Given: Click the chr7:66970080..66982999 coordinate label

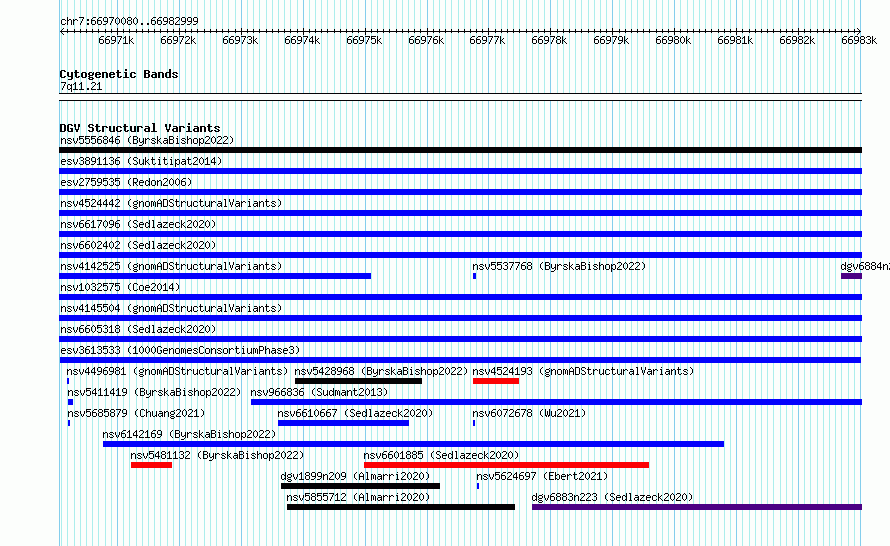Looking at the screenshot, I should pyautogui.click(x=129, y=21).
